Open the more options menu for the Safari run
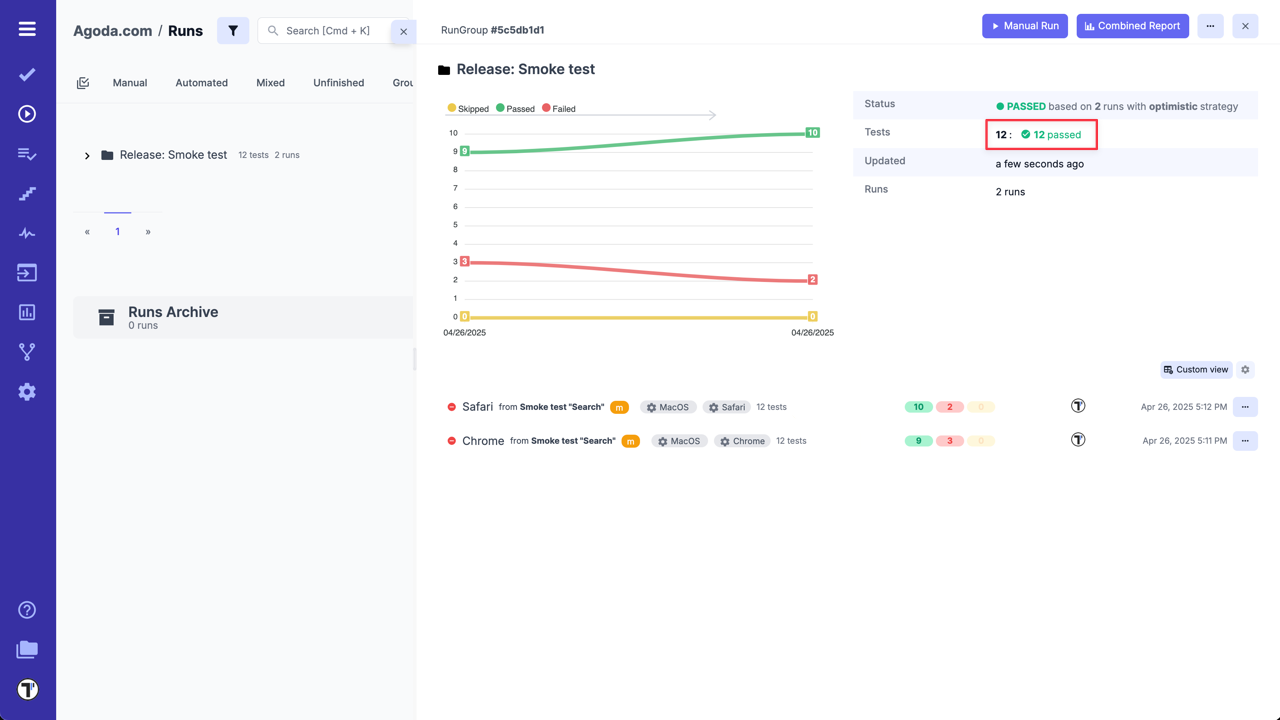The height and width of the screenshot is (720, 1280). tap(1245, 407)
